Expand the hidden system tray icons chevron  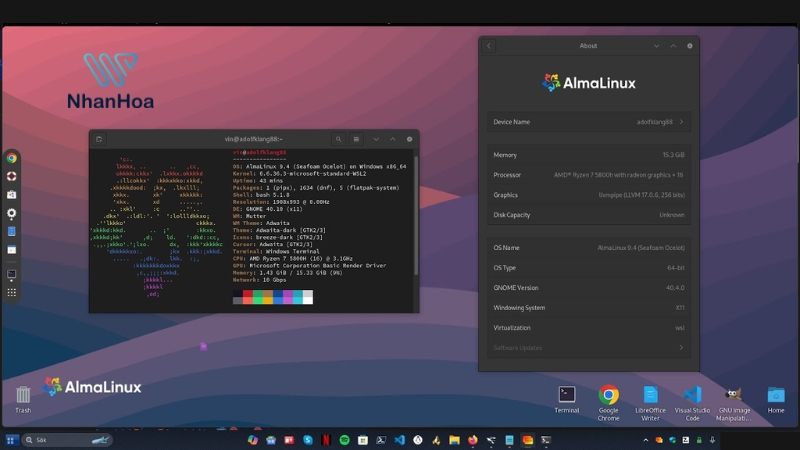coord(645,440)
